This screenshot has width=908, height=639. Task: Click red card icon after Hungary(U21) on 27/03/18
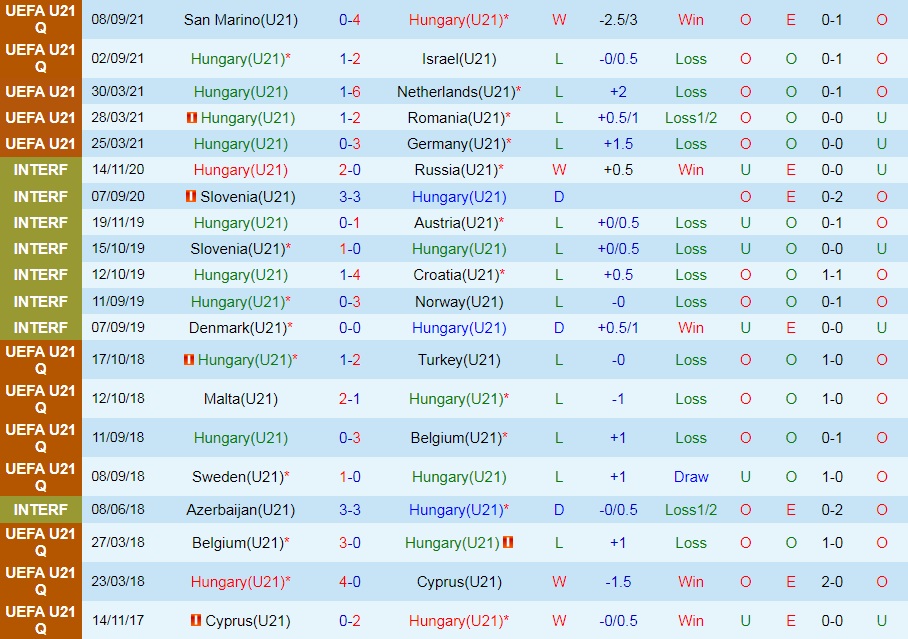click(x=508, y=542)
